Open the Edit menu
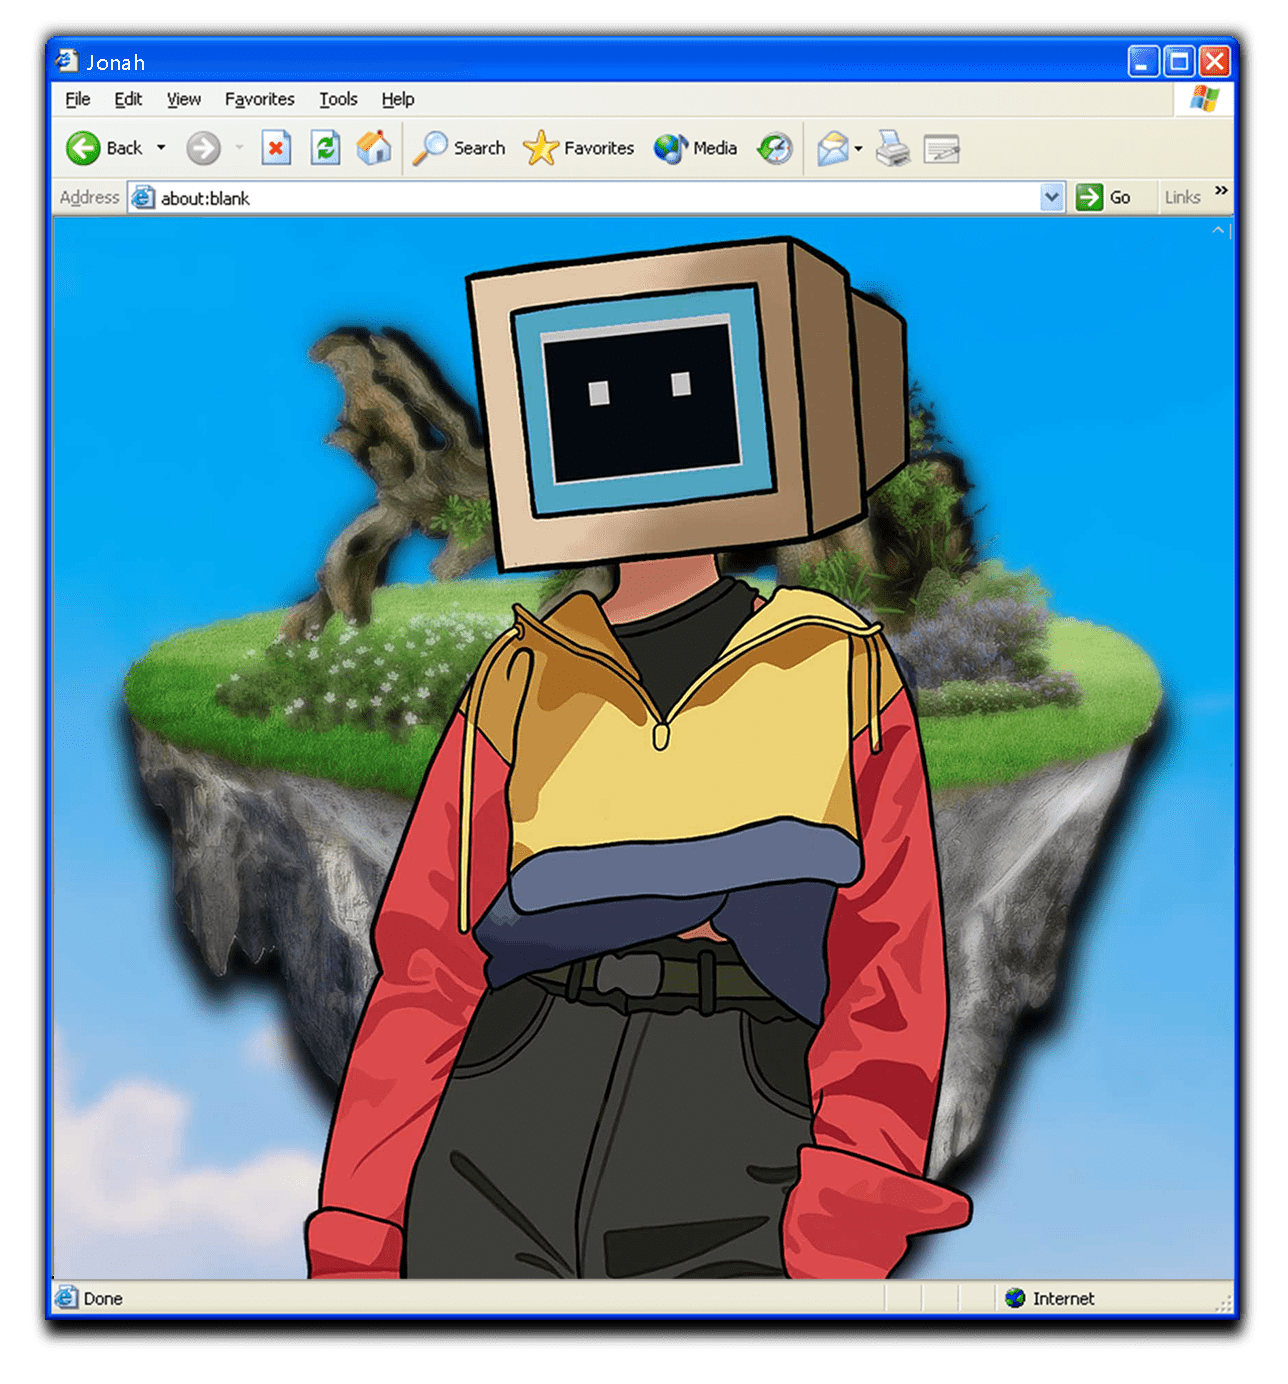Image resolution: width=1288 pixels, height=1384 pixels. [x=128, y=99]
